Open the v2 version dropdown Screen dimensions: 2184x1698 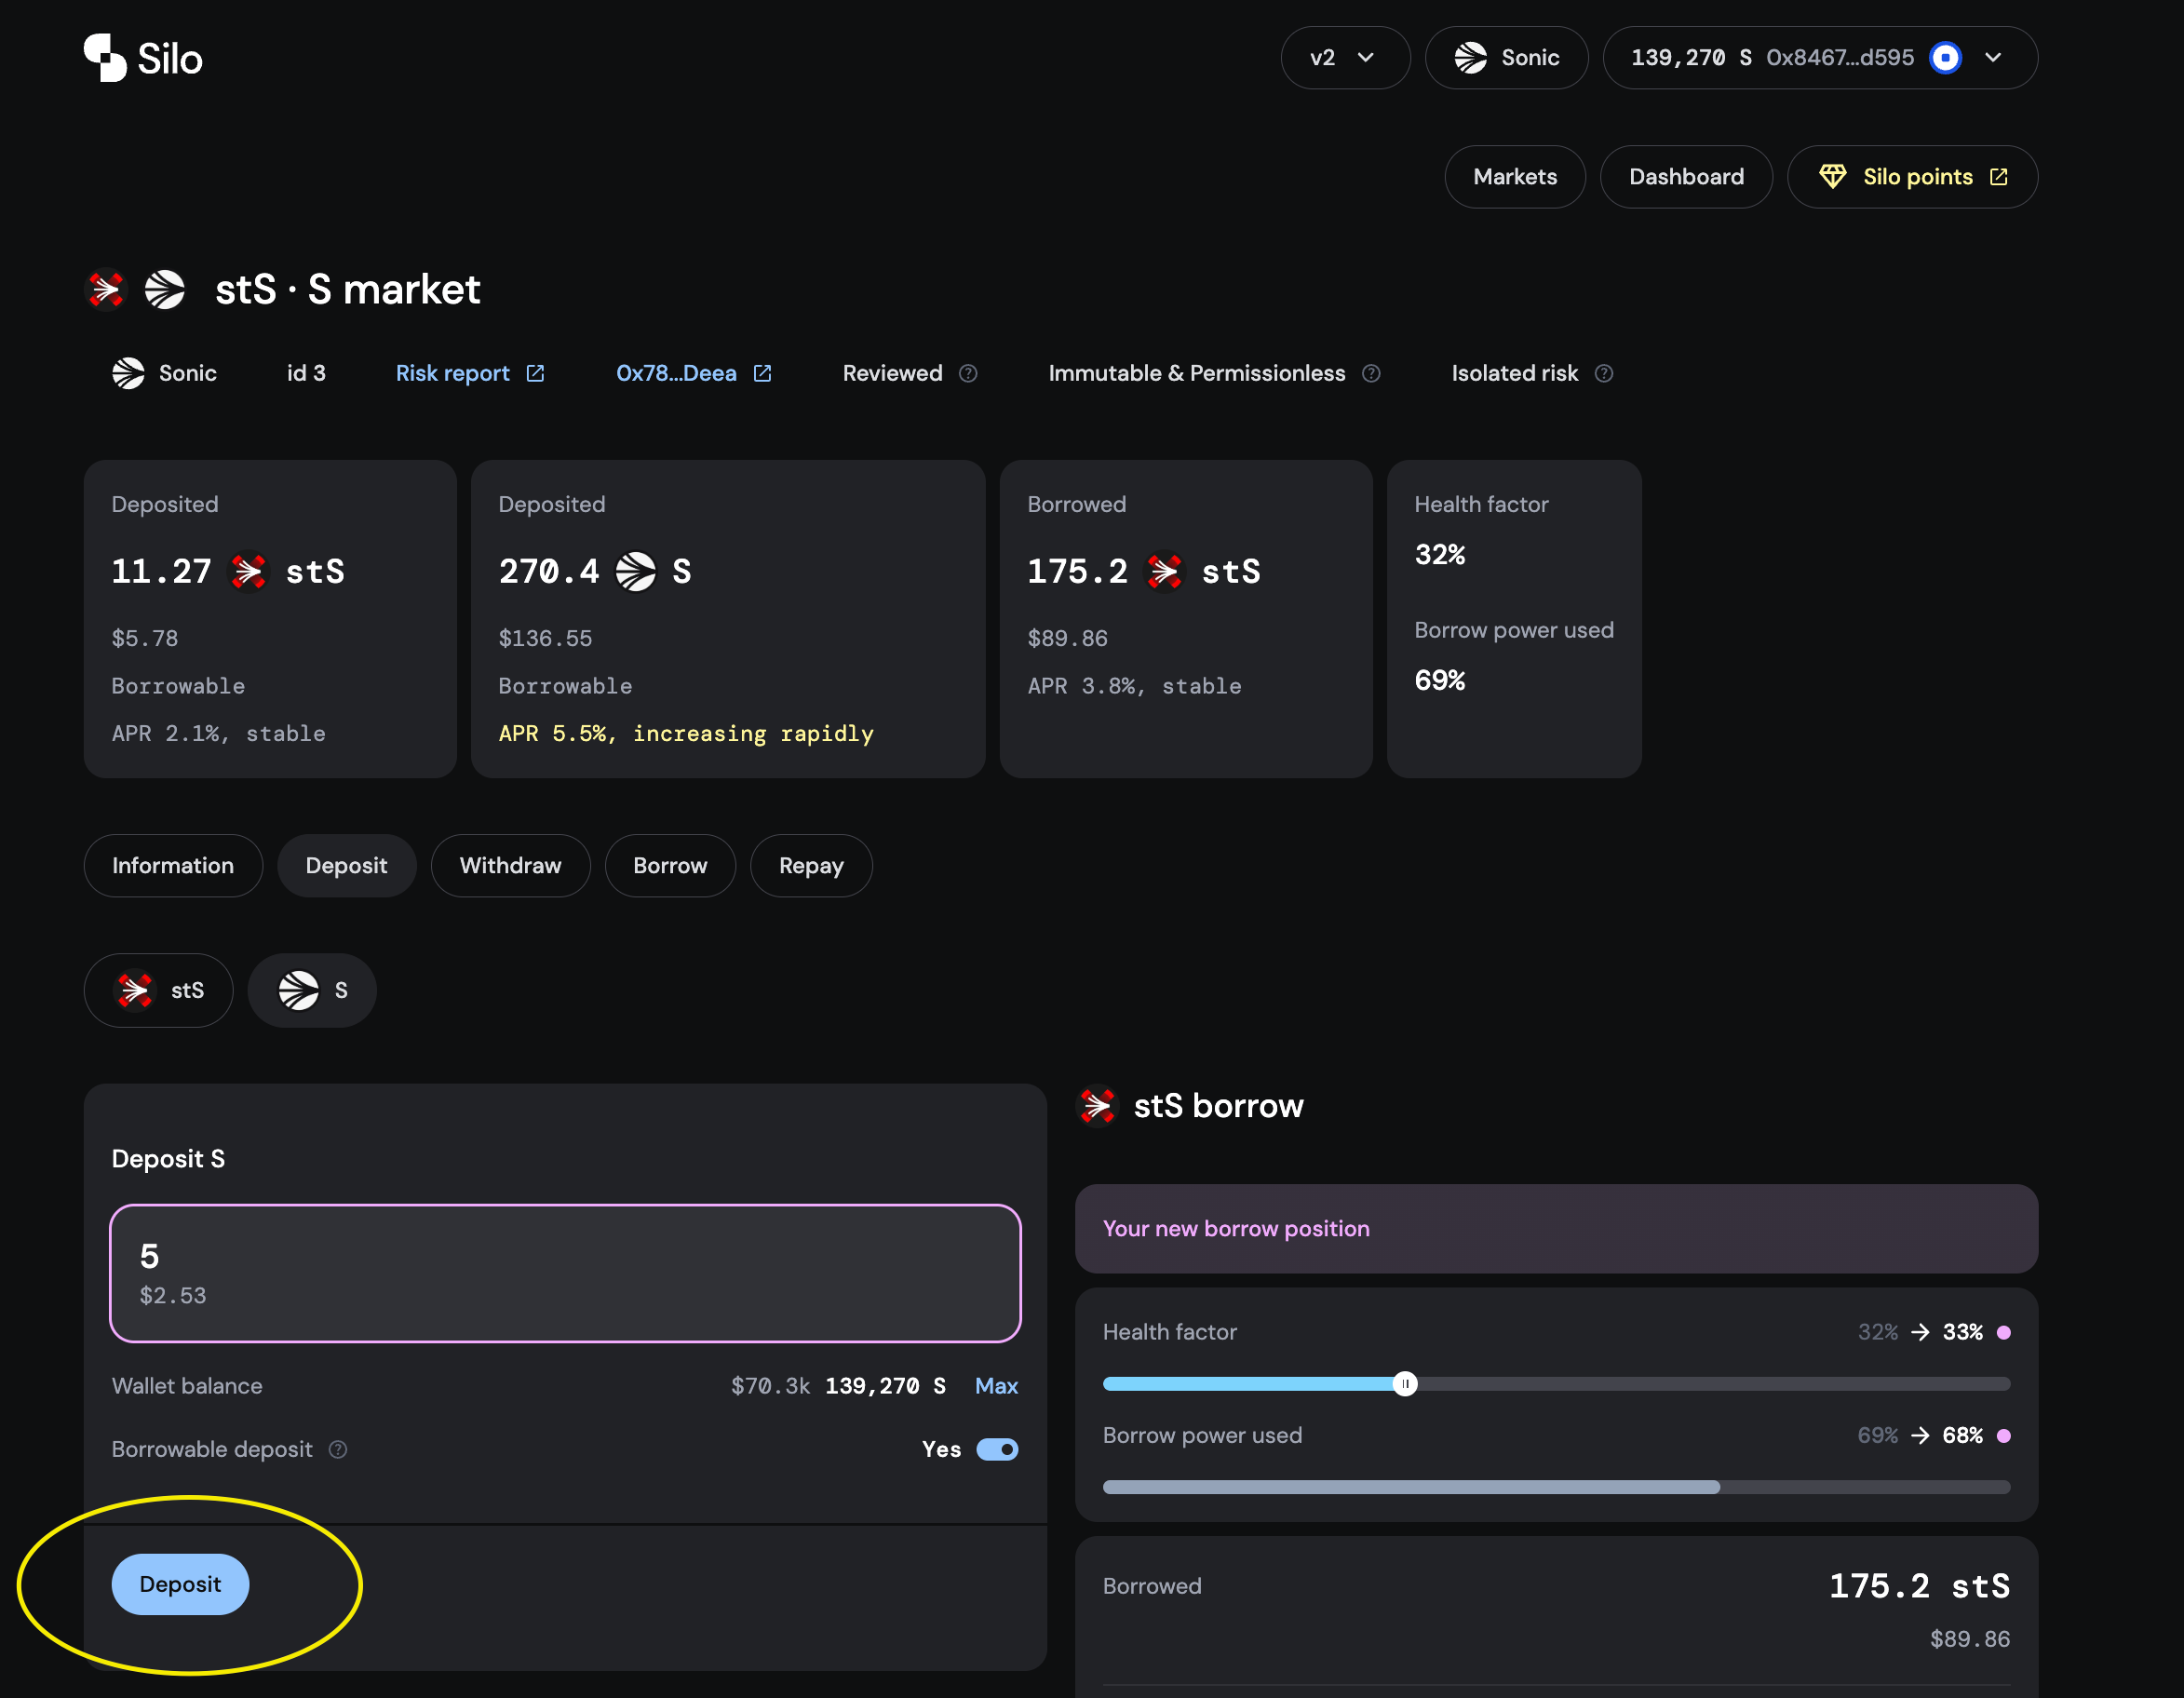[x=1344, y=58]
